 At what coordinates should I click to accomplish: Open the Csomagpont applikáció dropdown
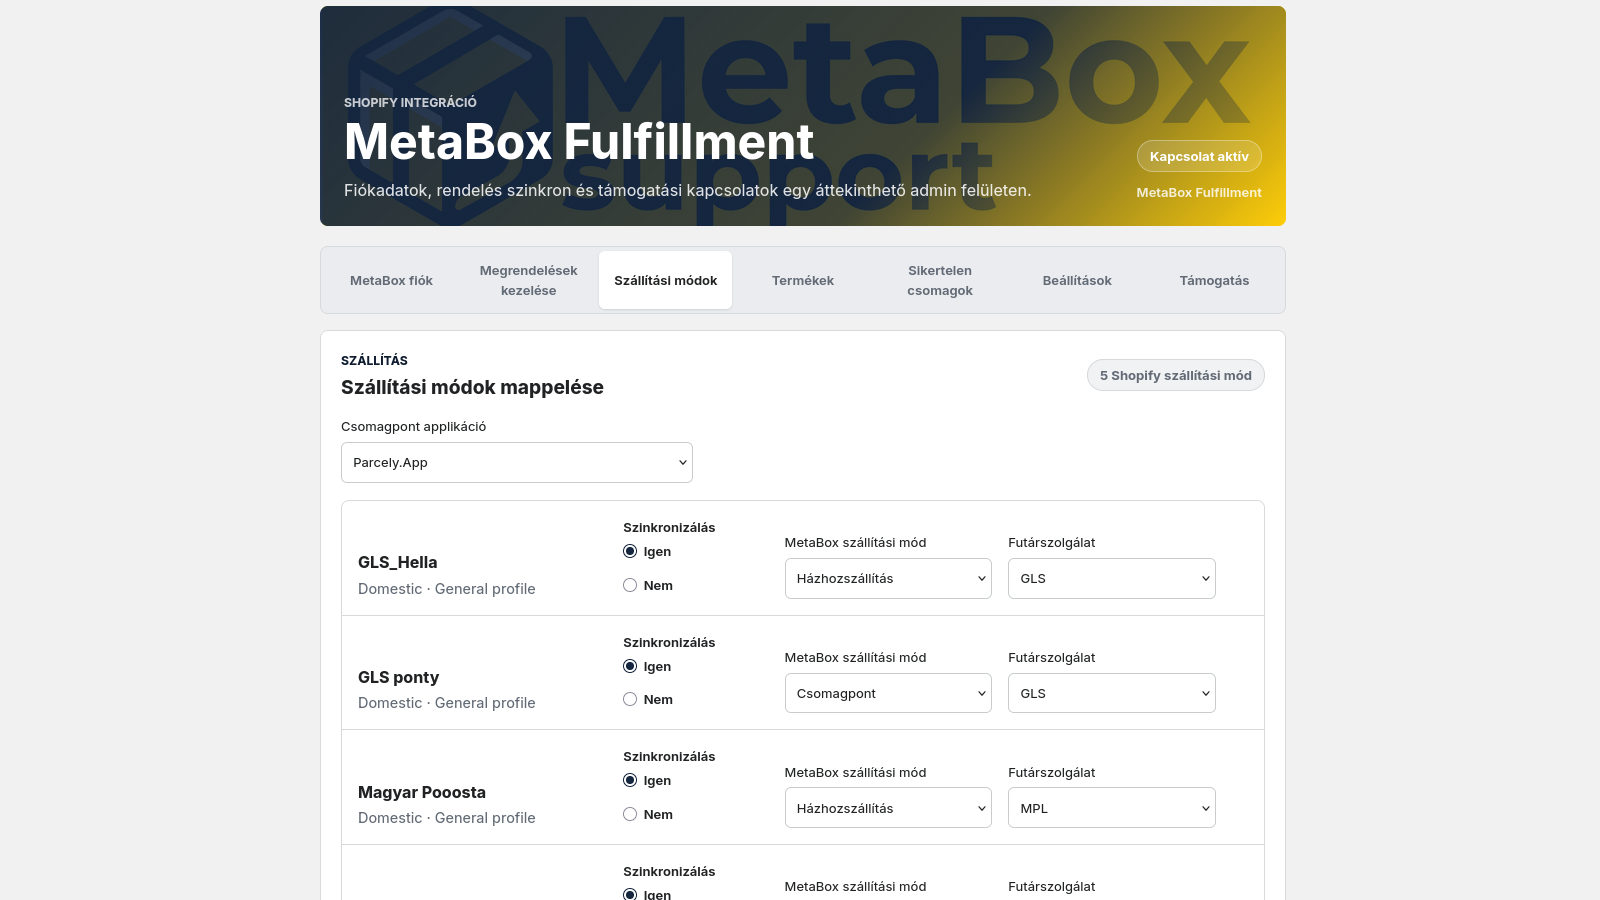(517, 462)
